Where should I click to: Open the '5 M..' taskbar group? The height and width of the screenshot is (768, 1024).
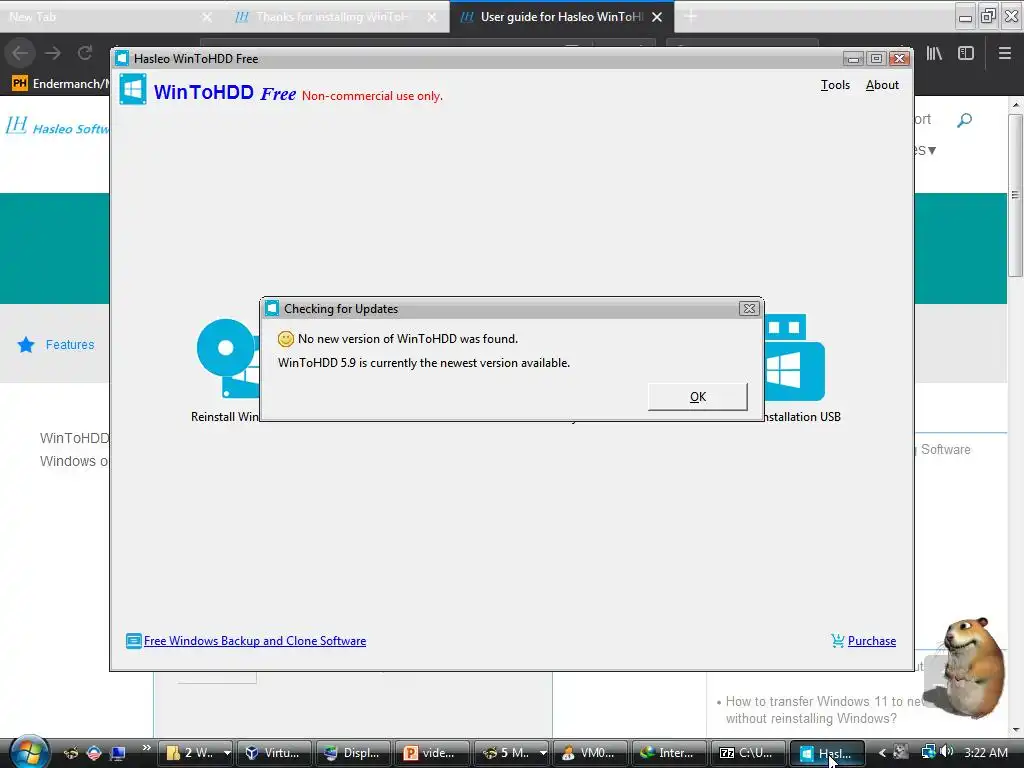pyautogui.click(x=511, y=753)
